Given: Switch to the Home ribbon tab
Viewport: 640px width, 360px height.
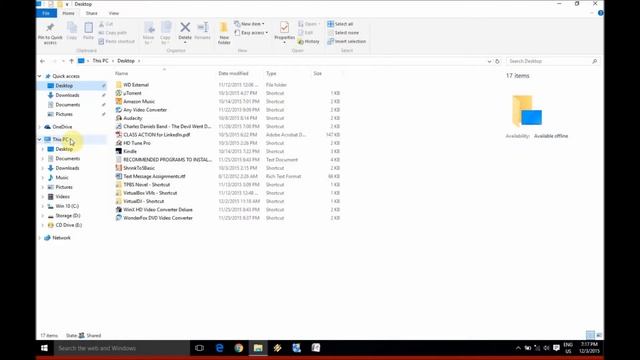Looking at the screenshot, I should point(68,13).
